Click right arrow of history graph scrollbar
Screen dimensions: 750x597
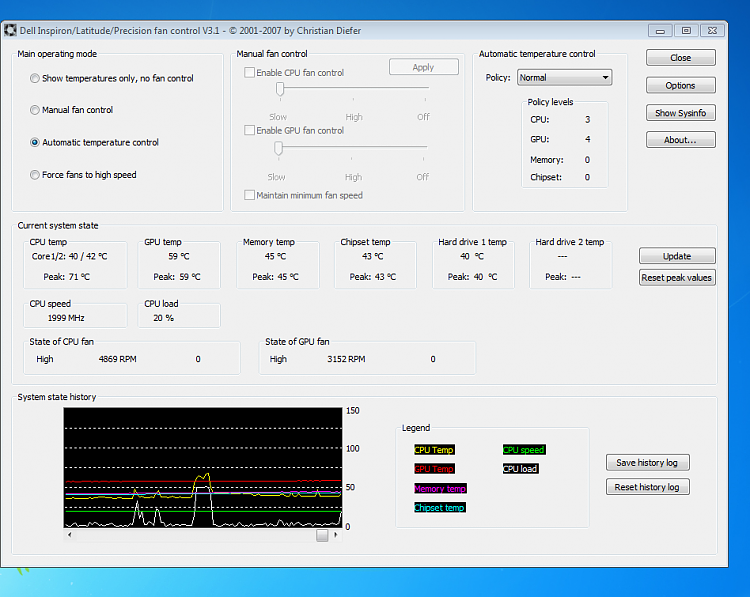pos(336,535)
